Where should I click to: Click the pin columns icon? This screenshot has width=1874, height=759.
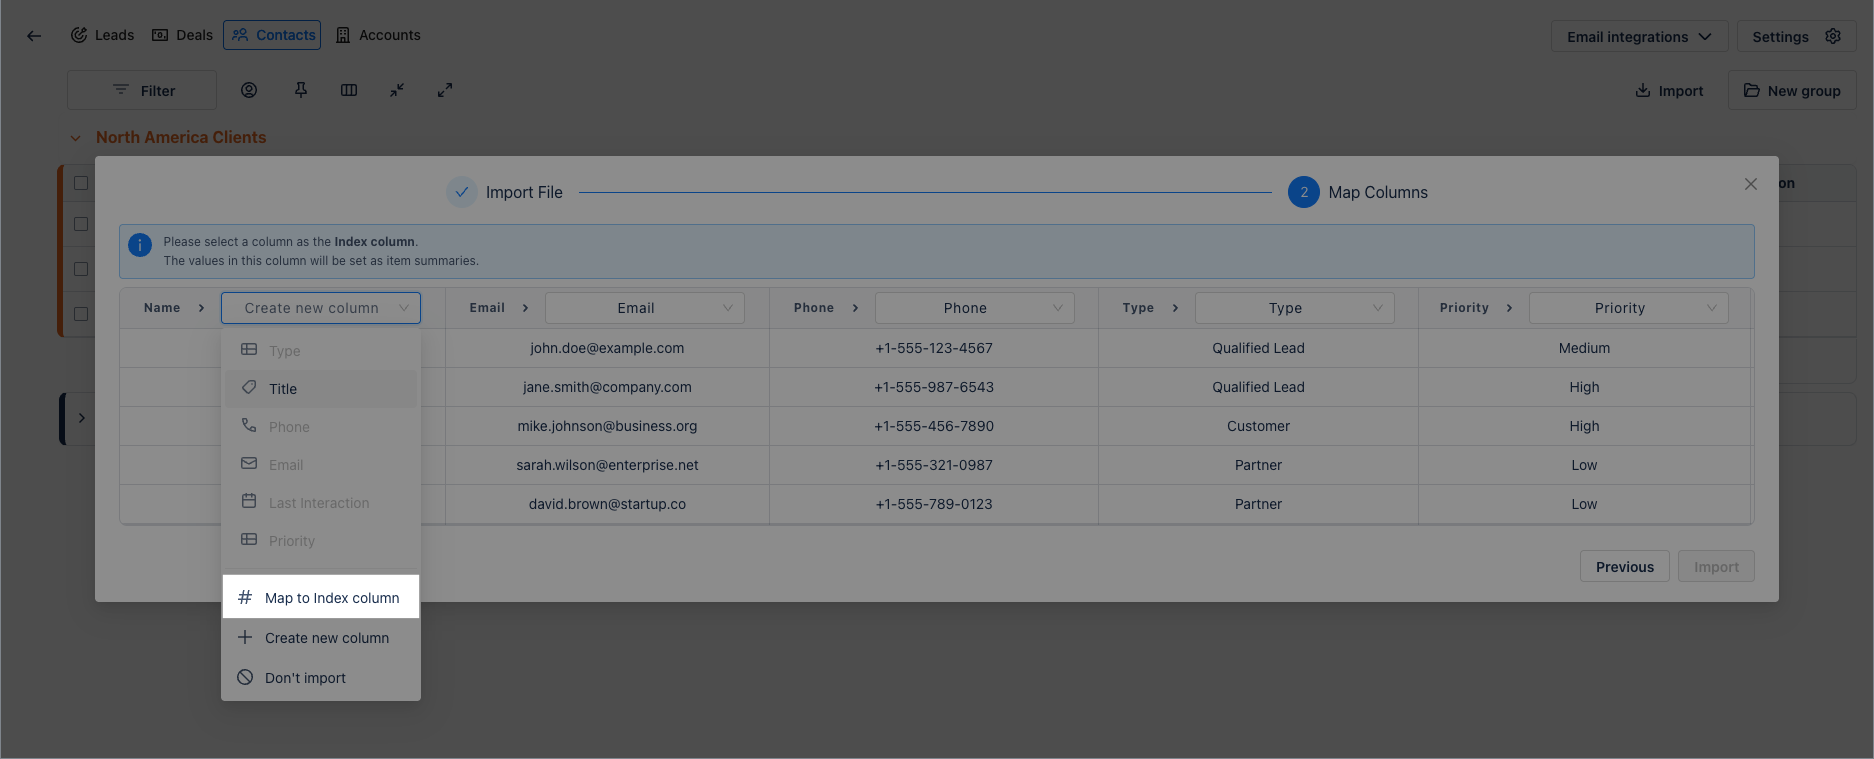(301, 90)
